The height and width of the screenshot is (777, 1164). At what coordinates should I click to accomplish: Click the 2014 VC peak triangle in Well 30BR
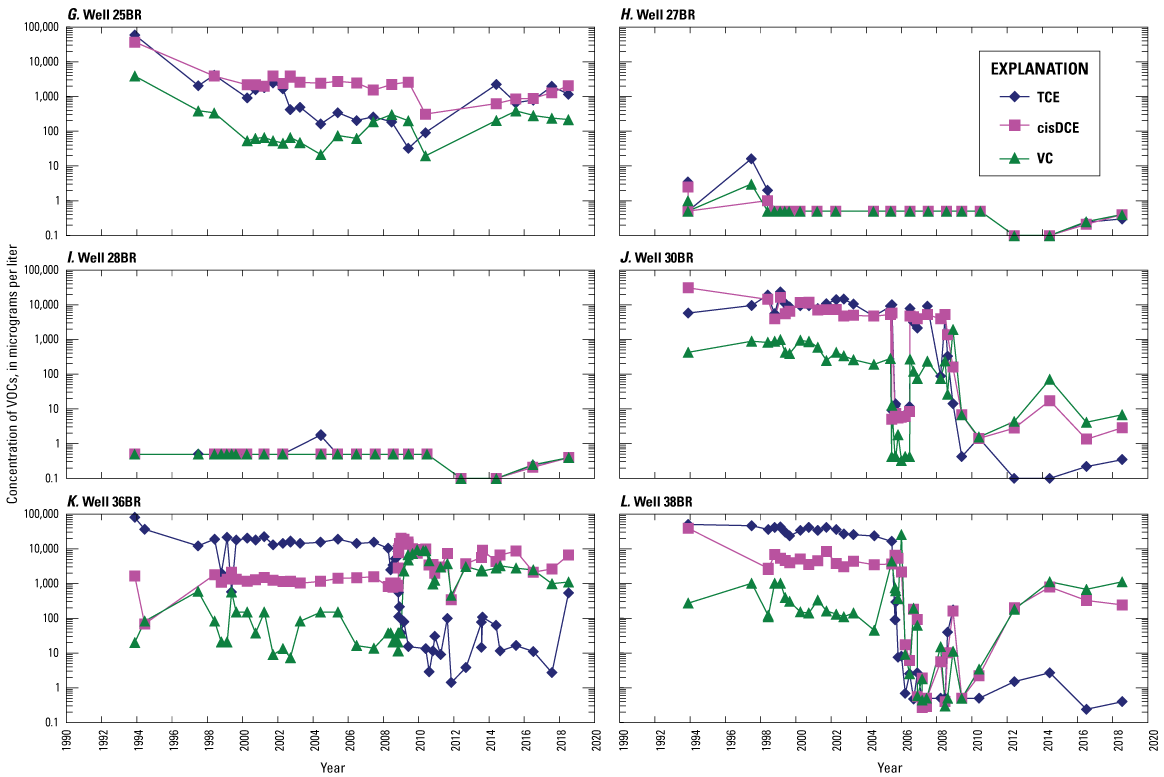pyautogui.click(x=1049, y=380)
